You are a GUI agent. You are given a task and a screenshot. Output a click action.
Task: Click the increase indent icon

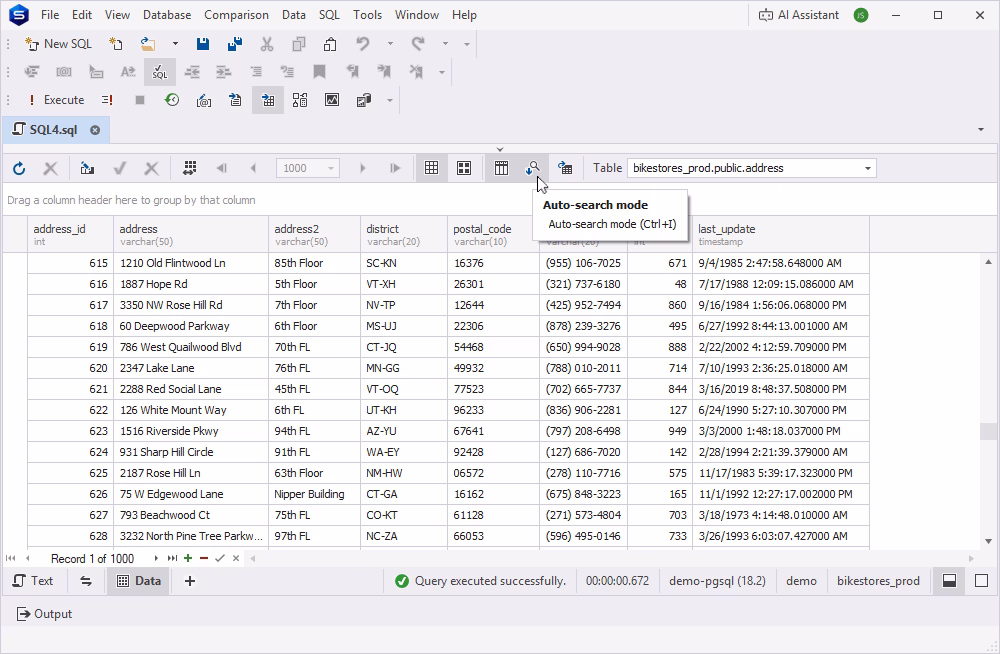tap(224, 72)
